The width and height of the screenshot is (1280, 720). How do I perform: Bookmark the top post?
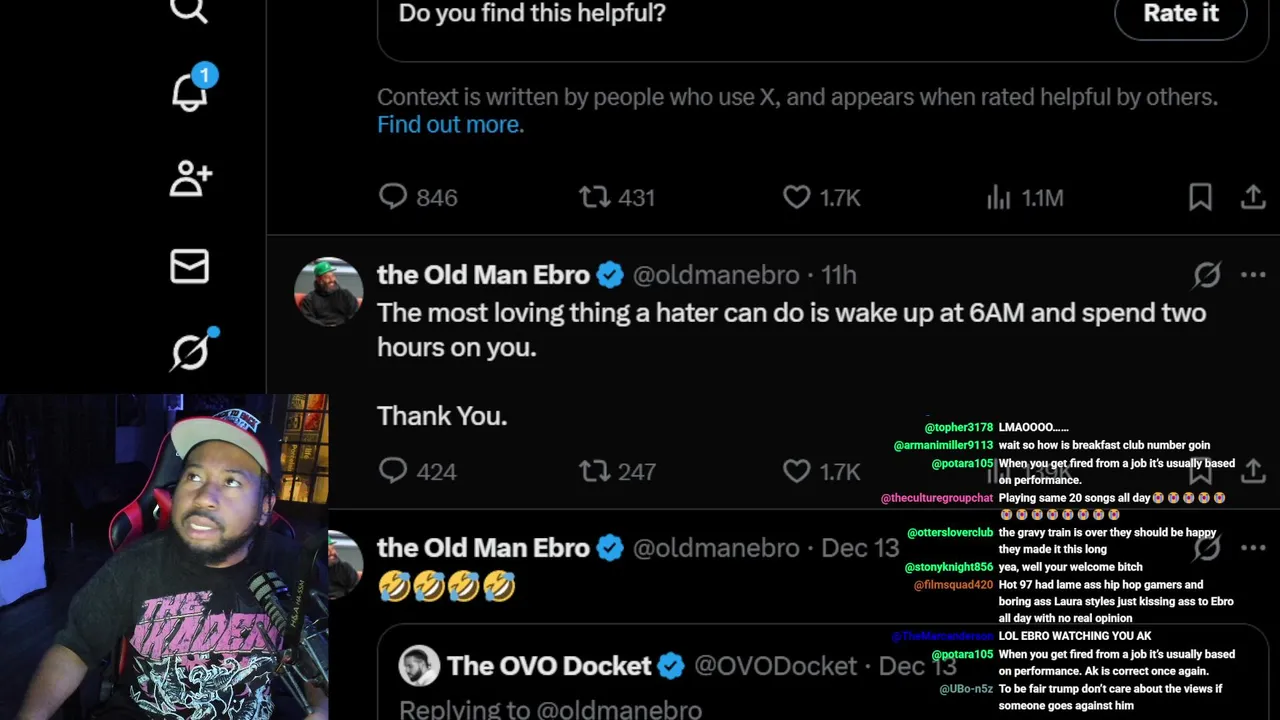click(x=1200, y=197)
